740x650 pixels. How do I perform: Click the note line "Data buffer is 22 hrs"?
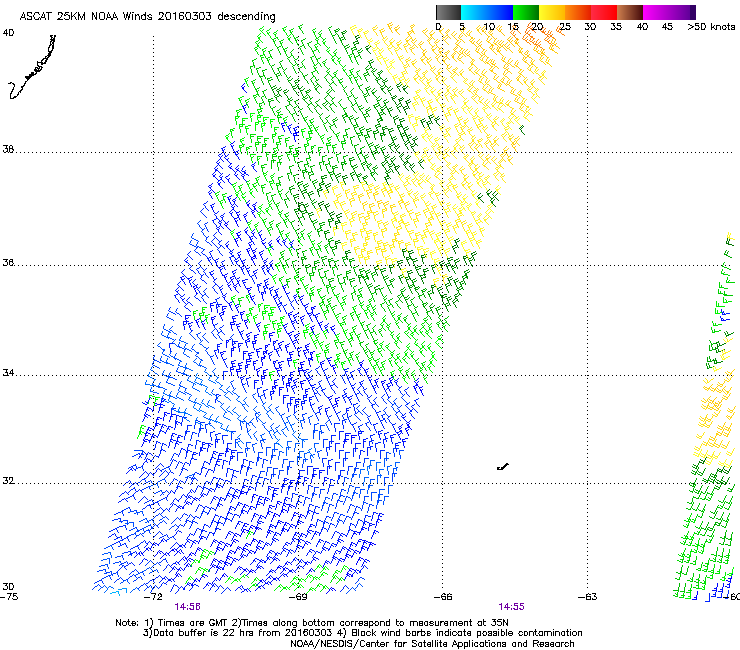362,633
